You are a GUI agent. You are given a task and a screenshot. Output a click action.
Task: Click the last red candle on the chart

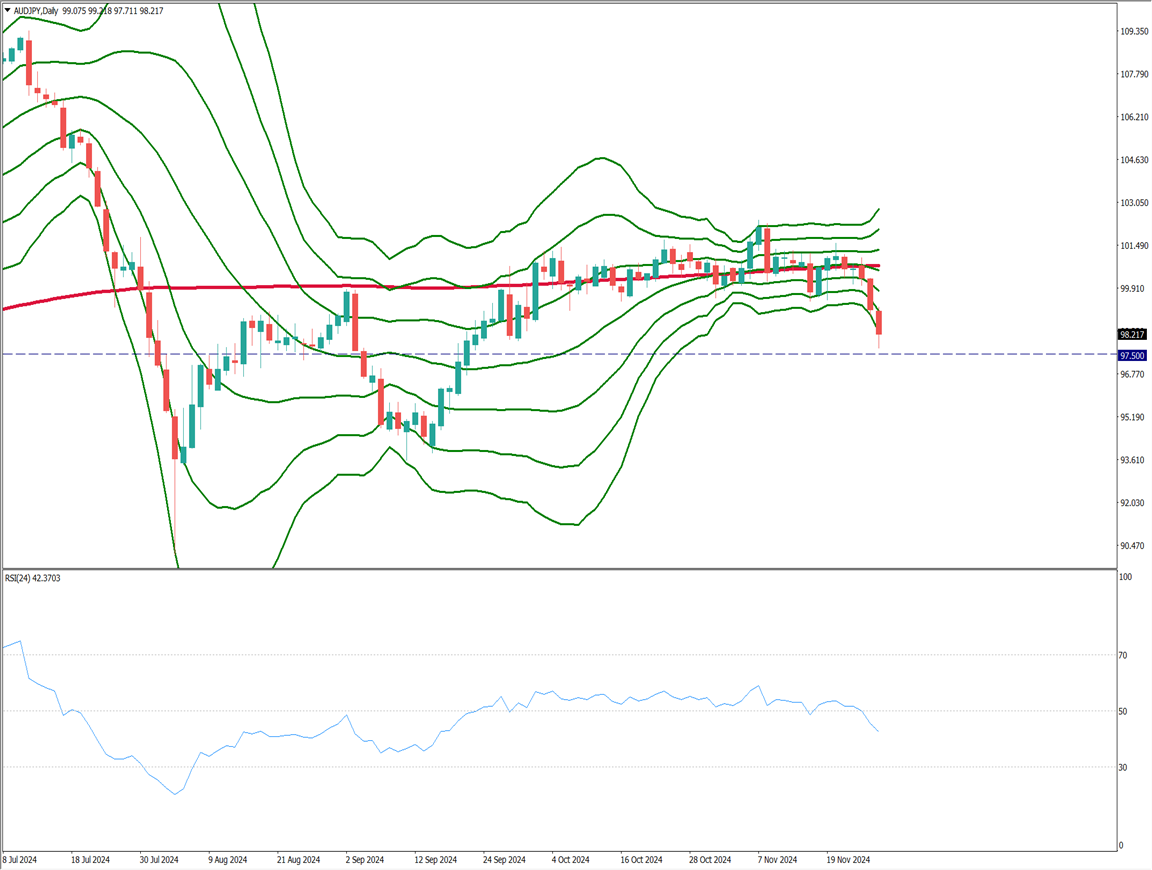coord(879,323)
